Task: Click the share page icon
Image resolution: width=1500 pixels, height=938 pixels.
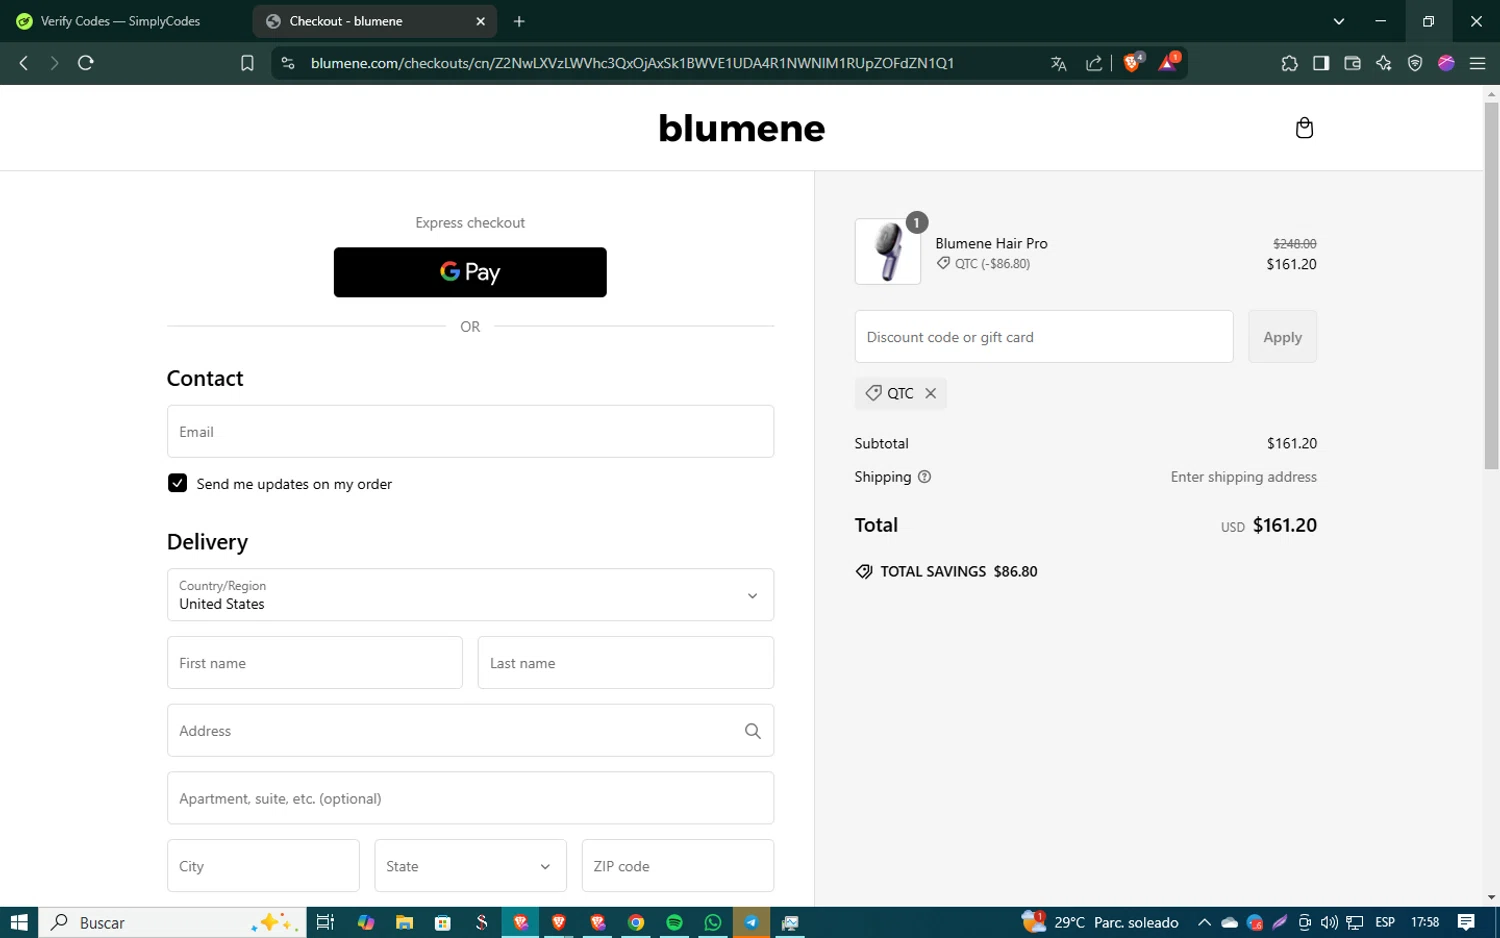Action: tap(1094, 63)
